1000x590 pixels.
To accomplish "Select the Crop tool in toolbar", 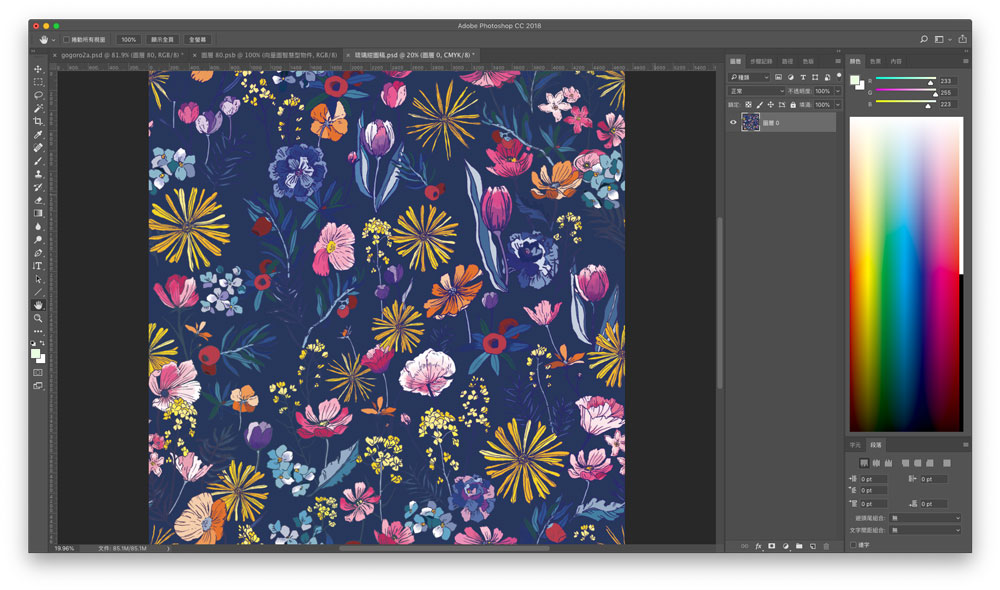I will coord(38,121).
